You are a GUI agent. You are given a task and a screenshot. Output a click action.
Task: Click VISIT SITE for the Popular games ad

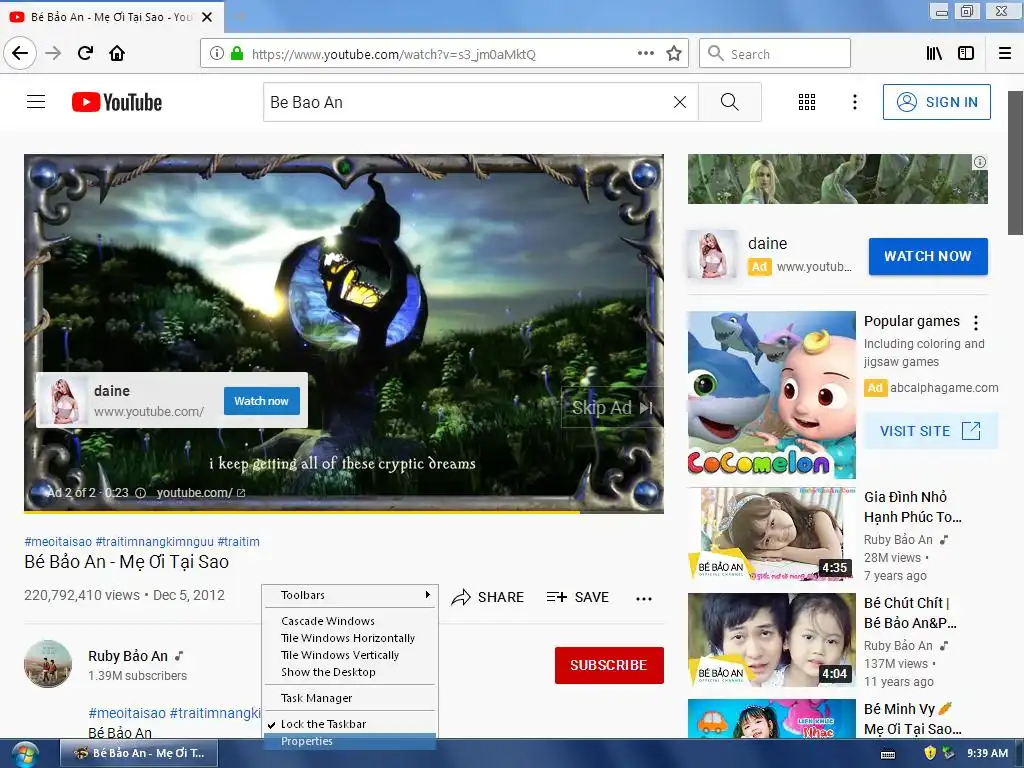click(x=931, y=431)
